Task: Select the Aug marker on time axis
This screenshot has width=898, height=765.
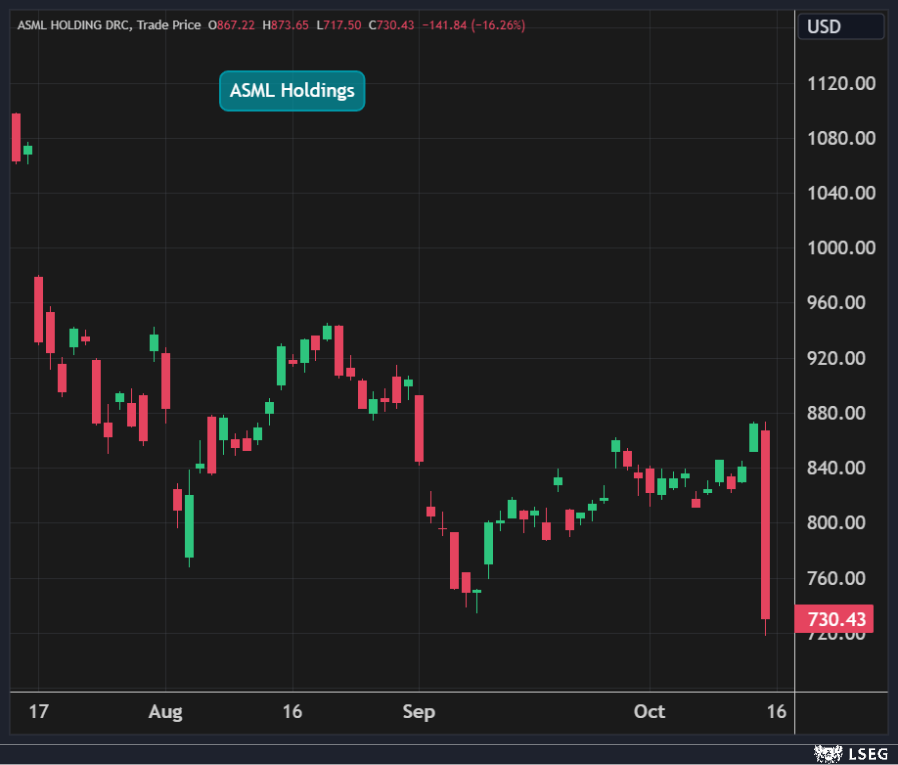Action: click(165, 712)
